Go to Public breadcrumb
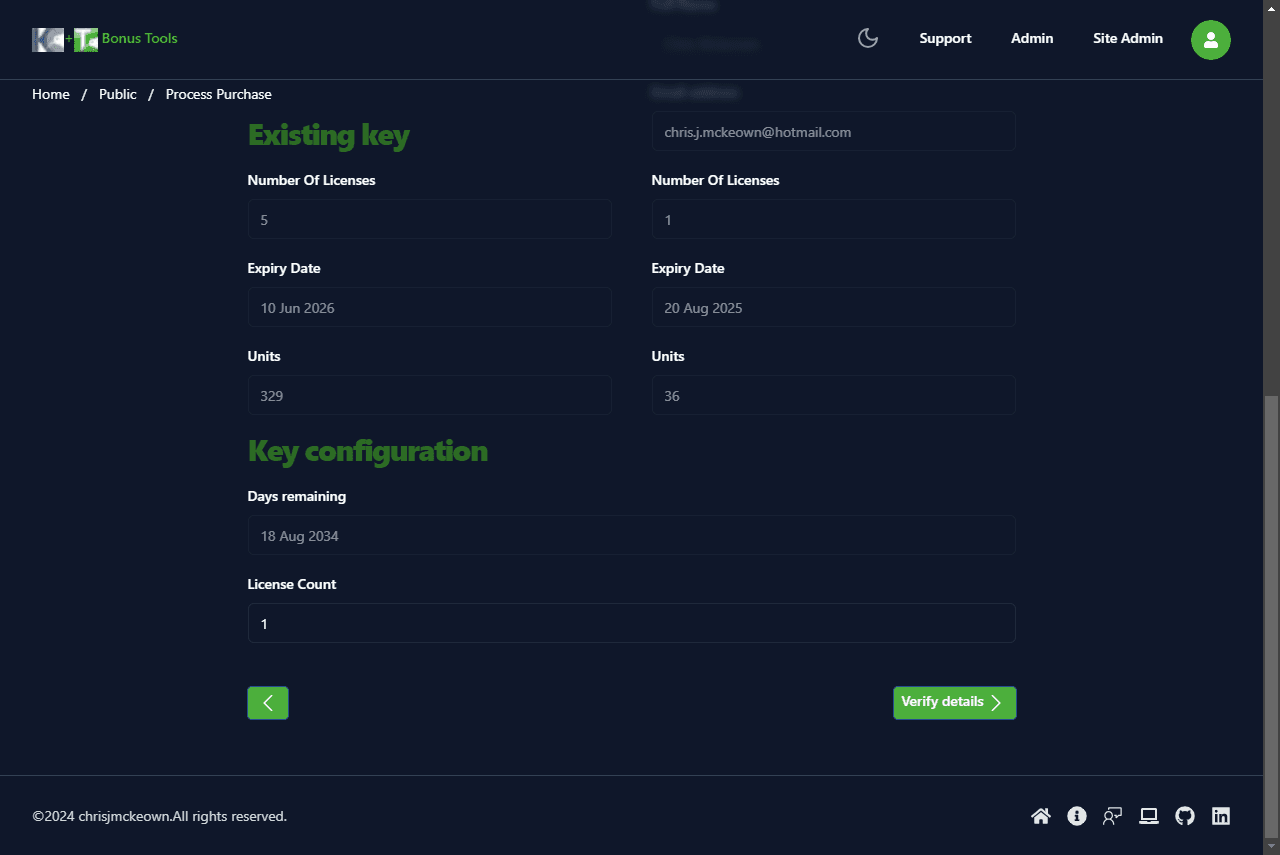The width and height of the screenshot is (1280, 855). point(118,94)
